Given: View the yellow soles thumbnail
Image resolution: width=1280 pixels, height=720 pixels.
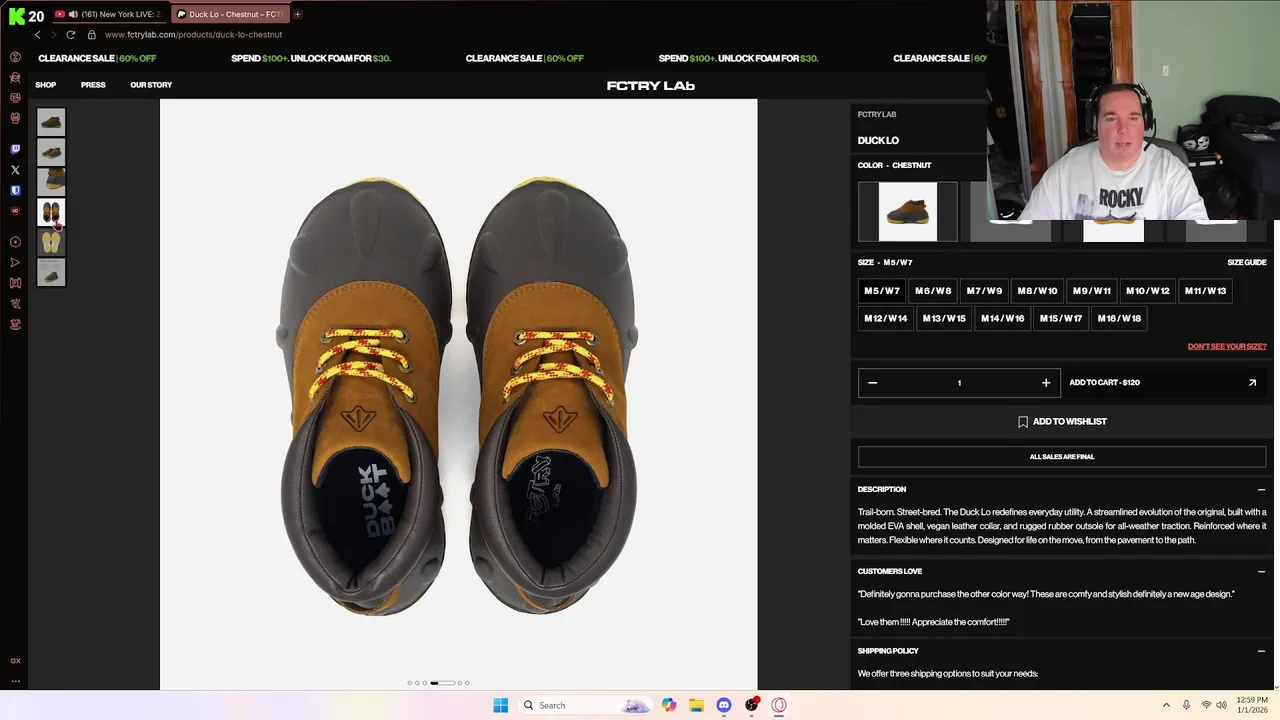Looking at the screenshot, I should point(51,242).
